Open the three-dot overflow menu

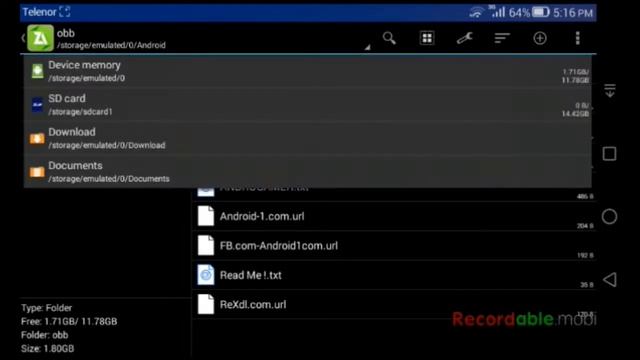tap(577, 38)
